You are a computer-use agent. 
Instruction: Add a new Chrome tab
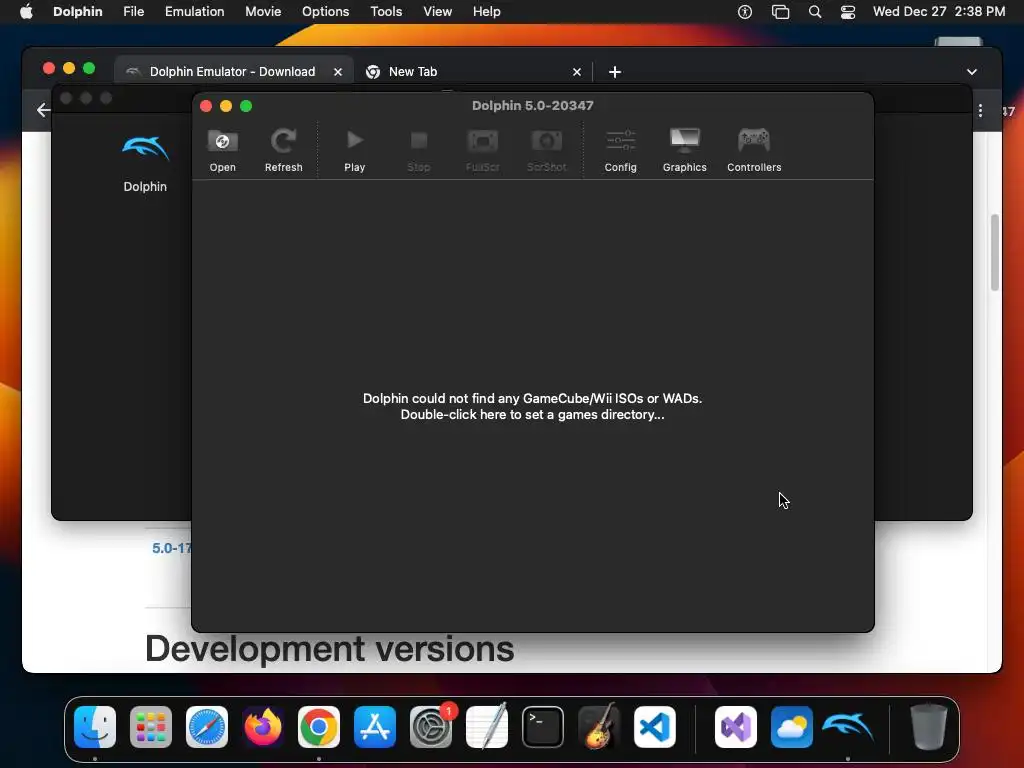(615, 72)
